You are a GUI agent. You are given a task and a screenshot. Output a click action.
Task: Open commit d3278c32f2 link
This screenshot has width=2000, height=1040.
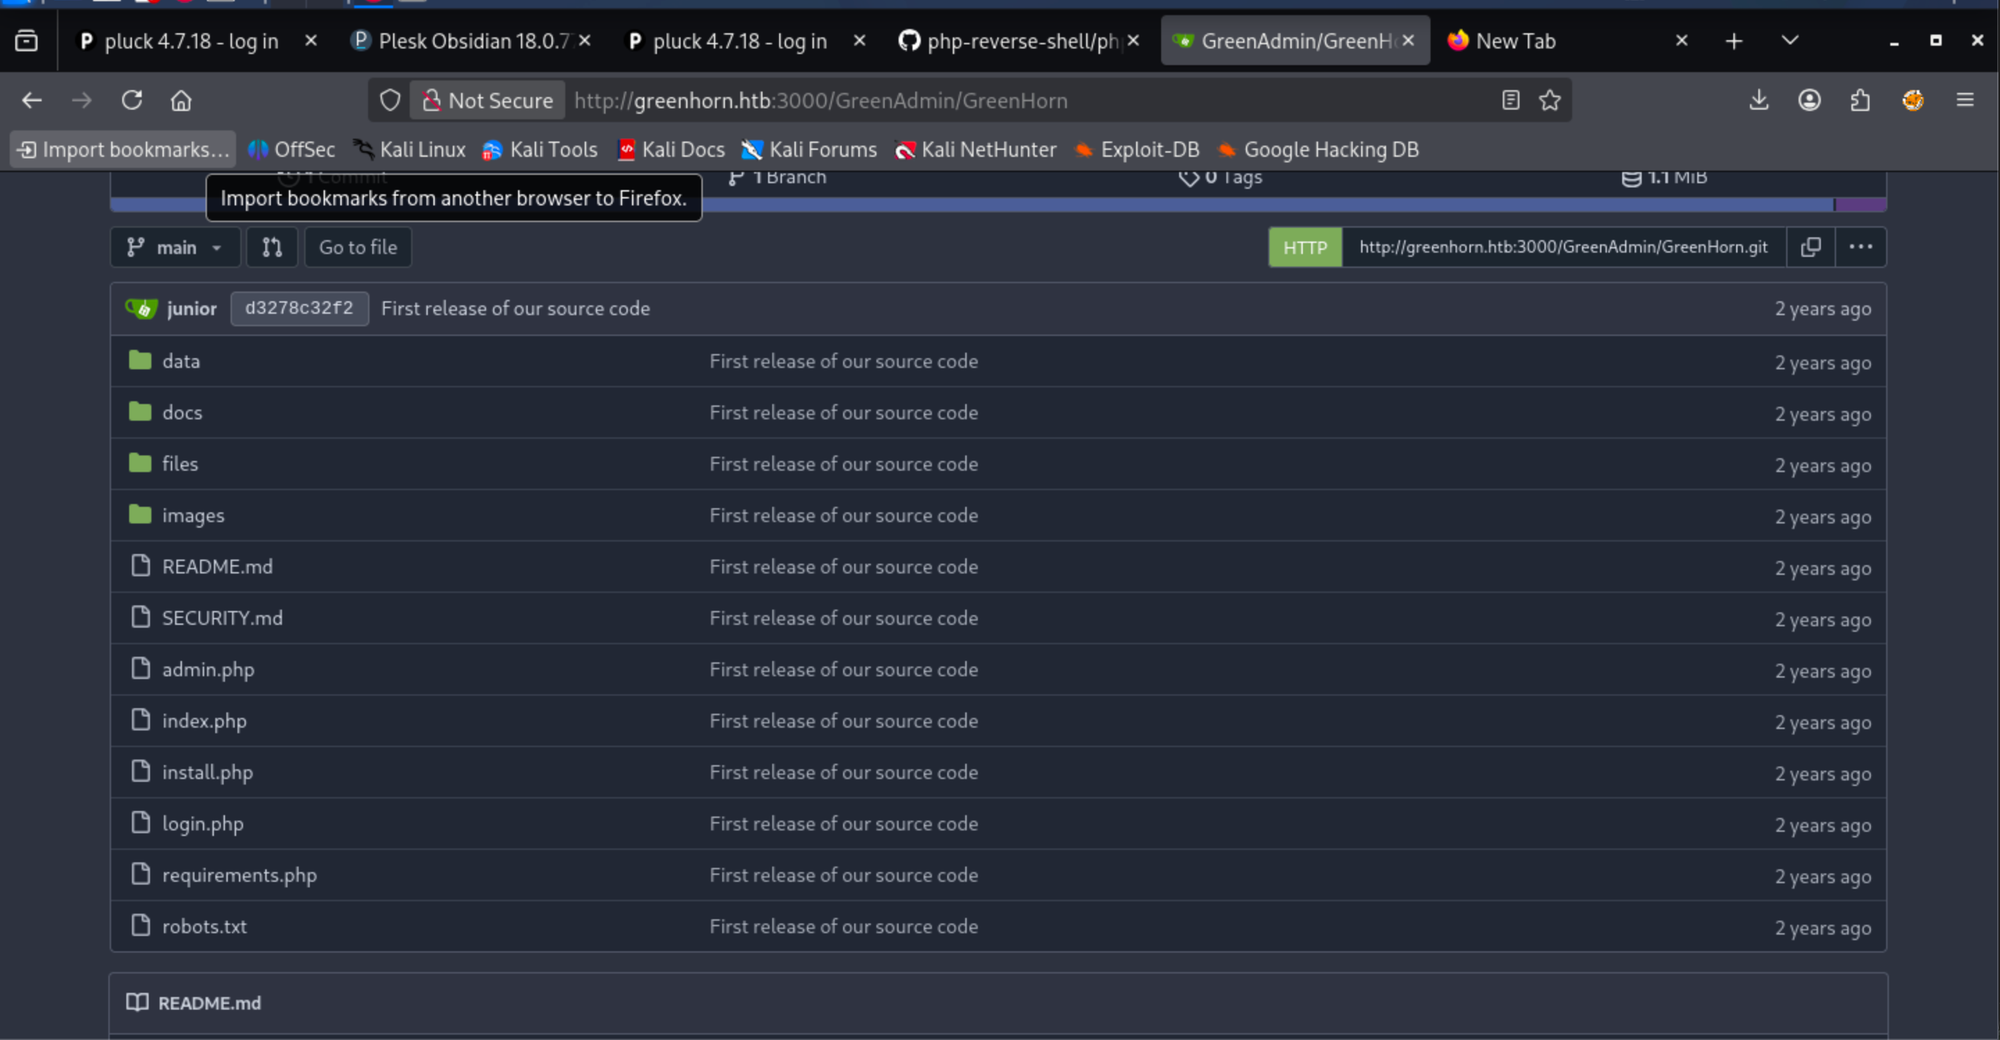point(299,308)
